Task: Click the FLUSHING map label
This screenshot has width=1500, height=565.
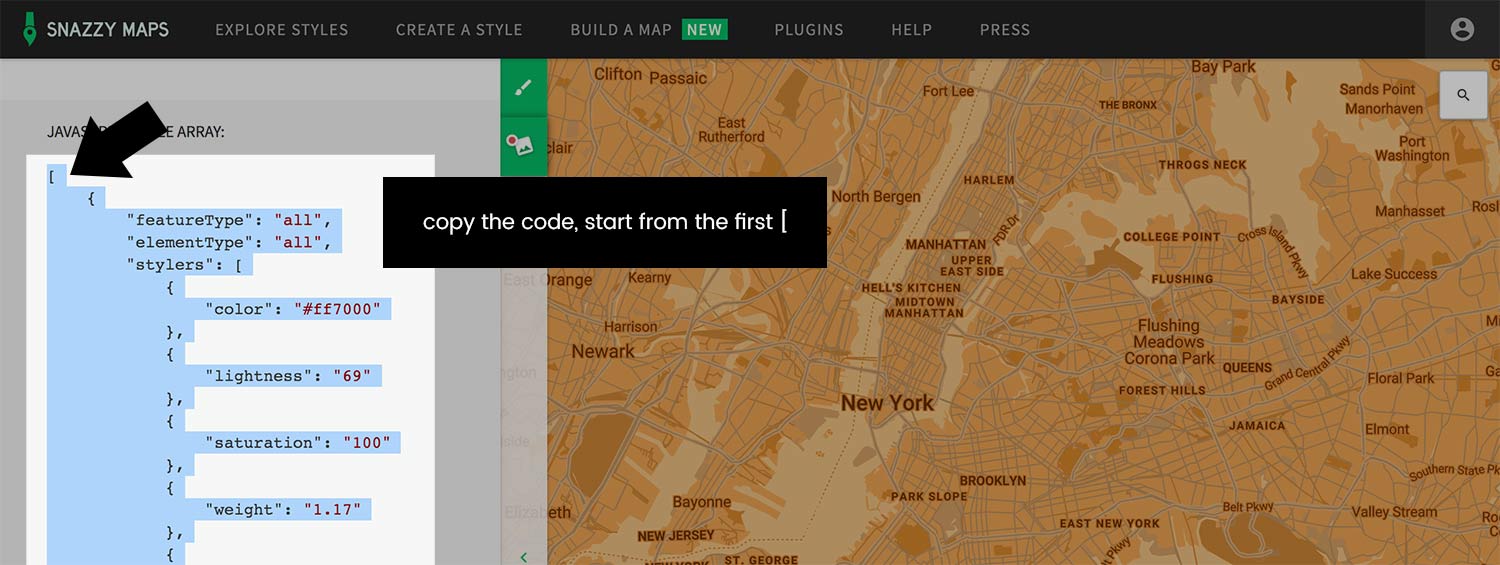Action: tap(1182, 279)
